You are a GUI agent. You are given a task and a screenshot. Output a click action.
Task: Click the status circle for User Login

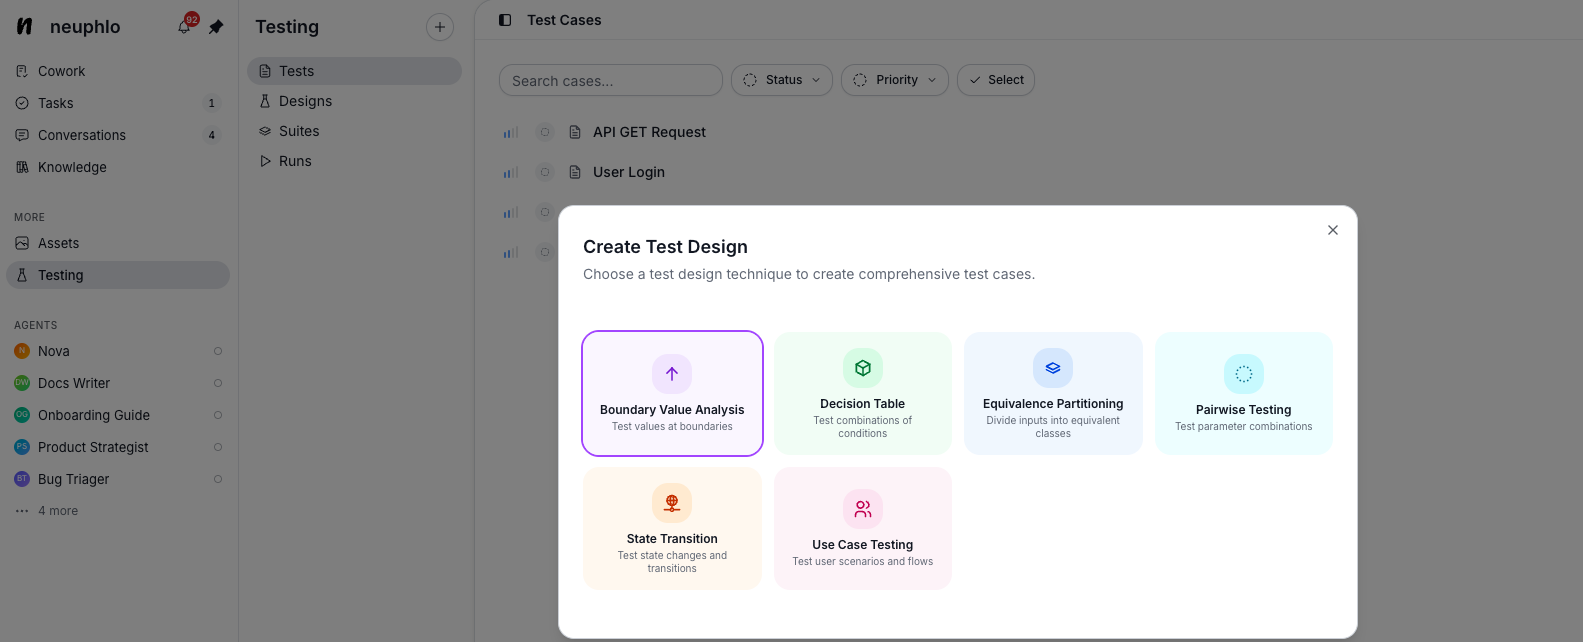(545, 172)
